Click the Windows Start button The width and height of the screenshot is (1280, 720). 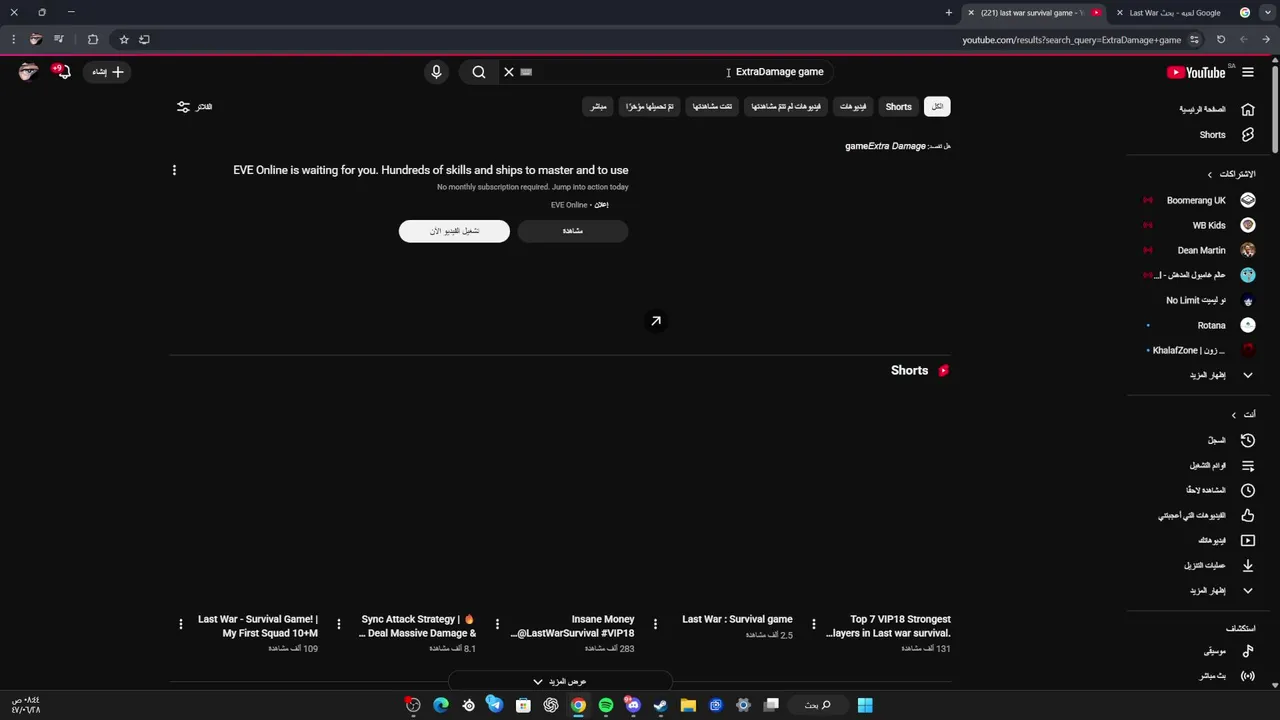[x=865, y=705]
